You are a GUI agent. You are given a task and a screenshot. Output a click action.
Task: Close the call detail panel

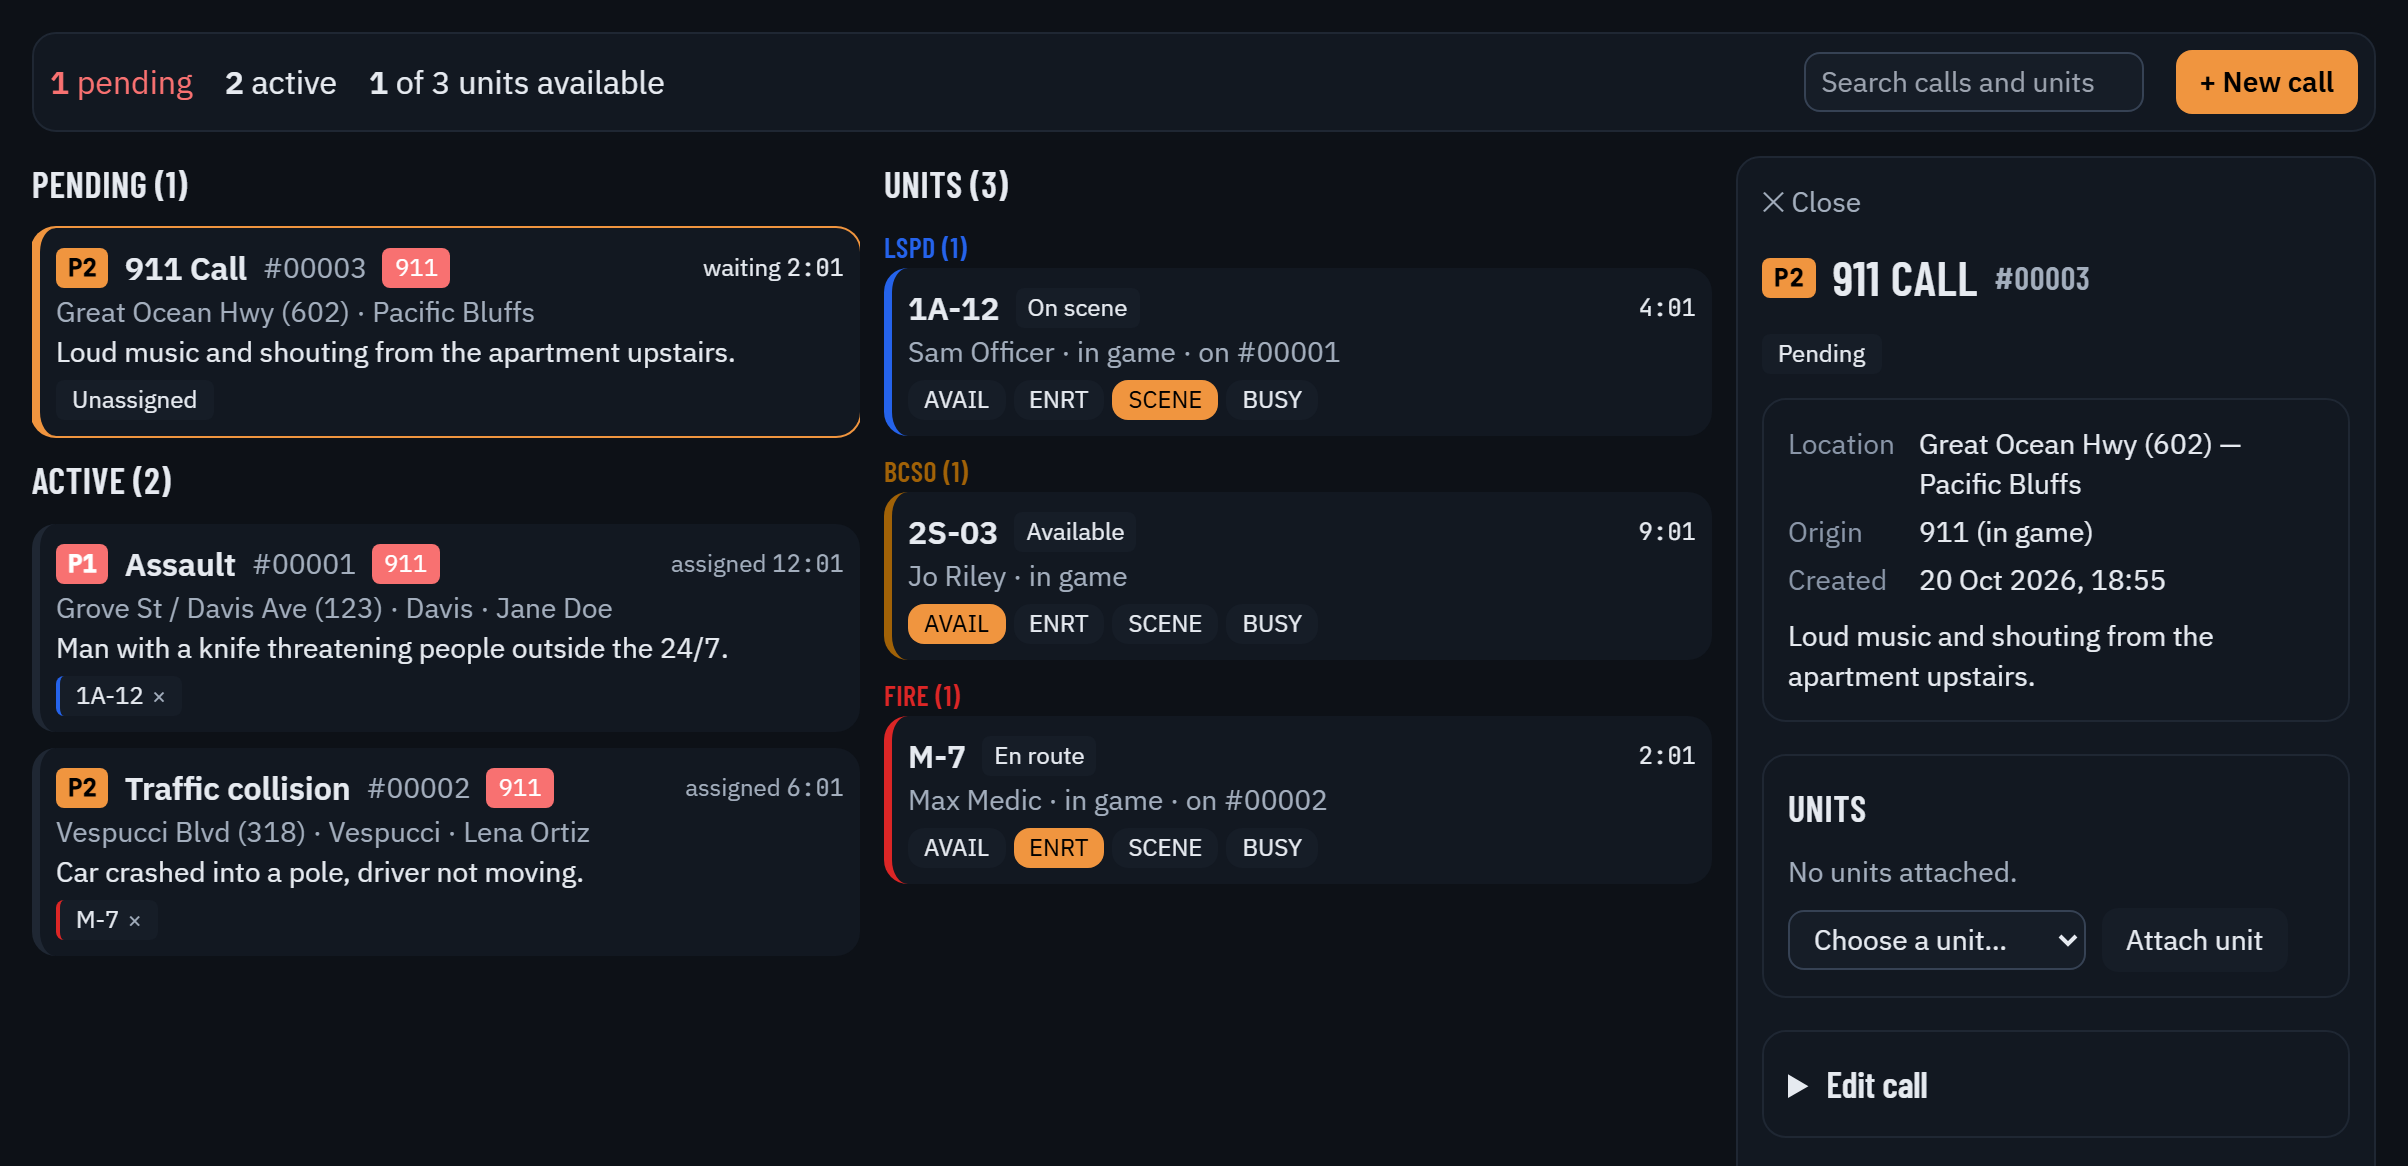[1811, 203]
